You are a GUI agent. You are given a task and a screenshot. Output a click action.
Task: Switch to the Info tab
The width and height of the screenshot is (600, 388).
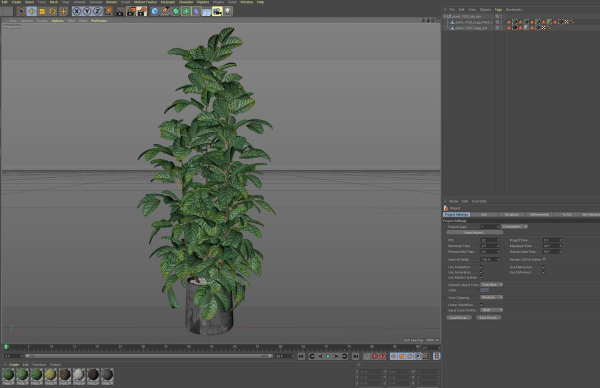pos(484,215)
